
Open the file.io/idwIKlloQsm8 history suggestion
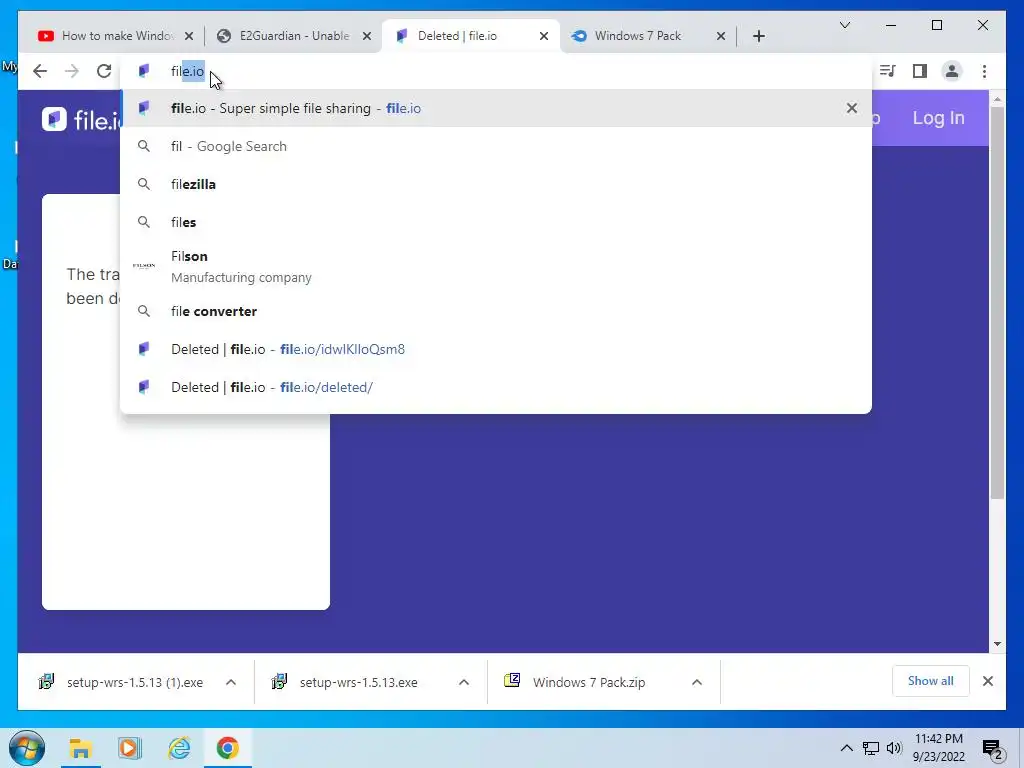(x=496, y=349)
